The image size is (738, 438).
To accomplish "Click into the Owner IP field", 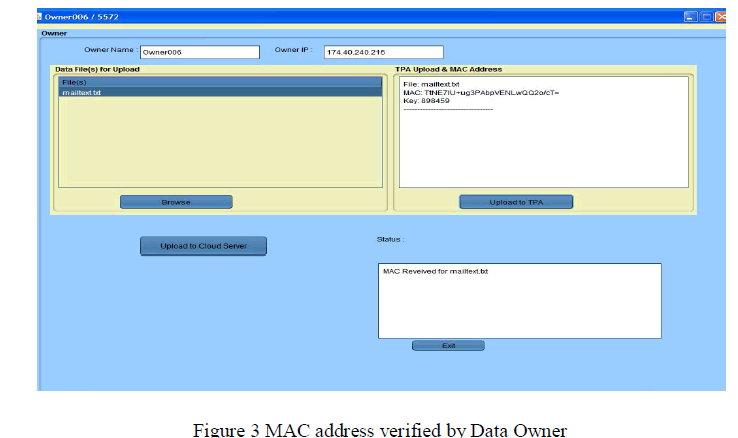I will [382, 52].
